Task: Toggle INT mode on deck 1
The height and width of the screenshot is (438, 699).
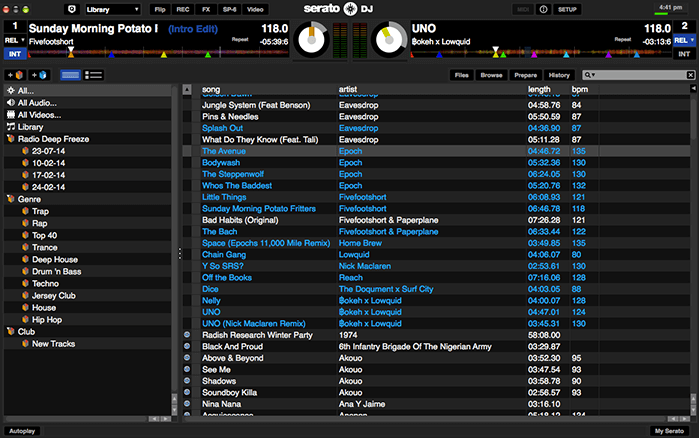Action: pos(15,54)
